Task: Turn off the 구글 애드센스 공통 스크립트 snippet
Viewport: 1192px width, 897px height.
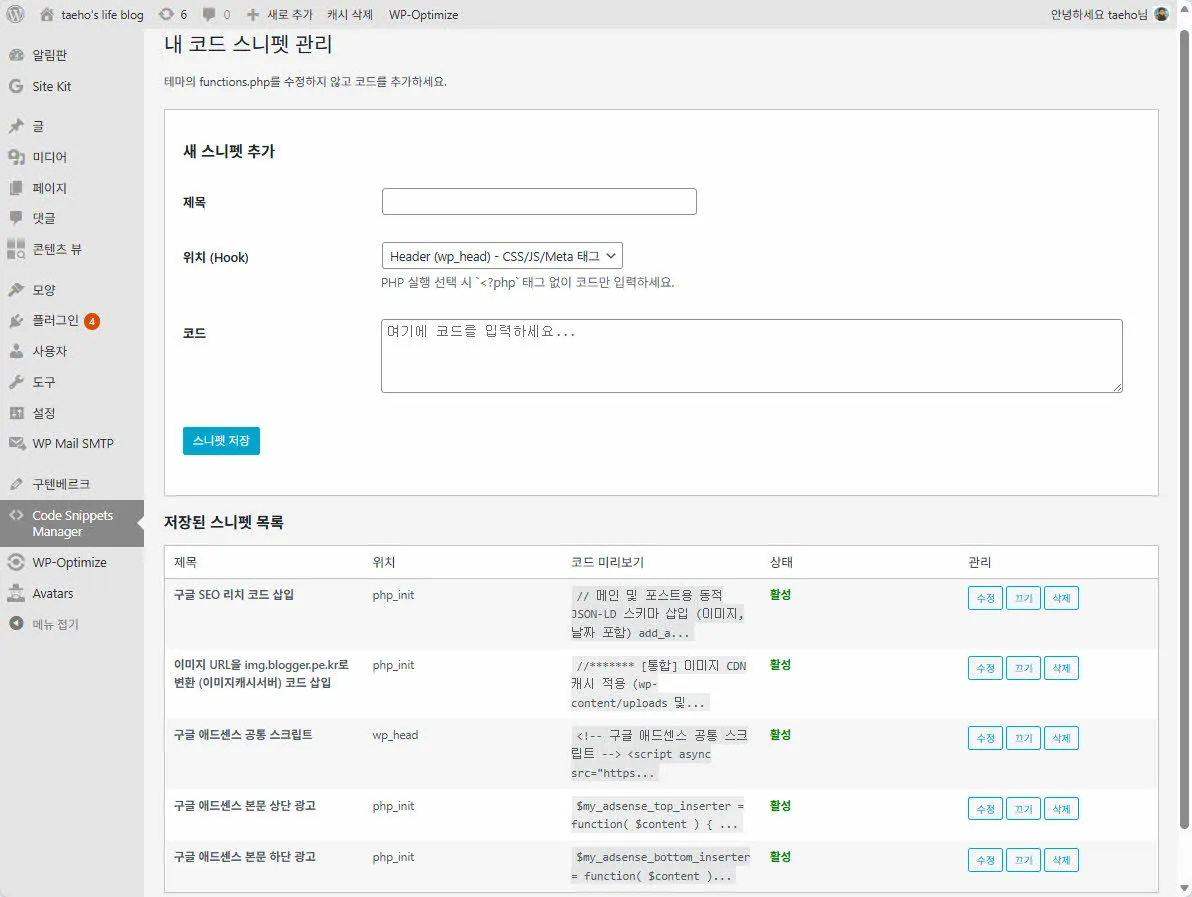Action: click(1023, 737)
